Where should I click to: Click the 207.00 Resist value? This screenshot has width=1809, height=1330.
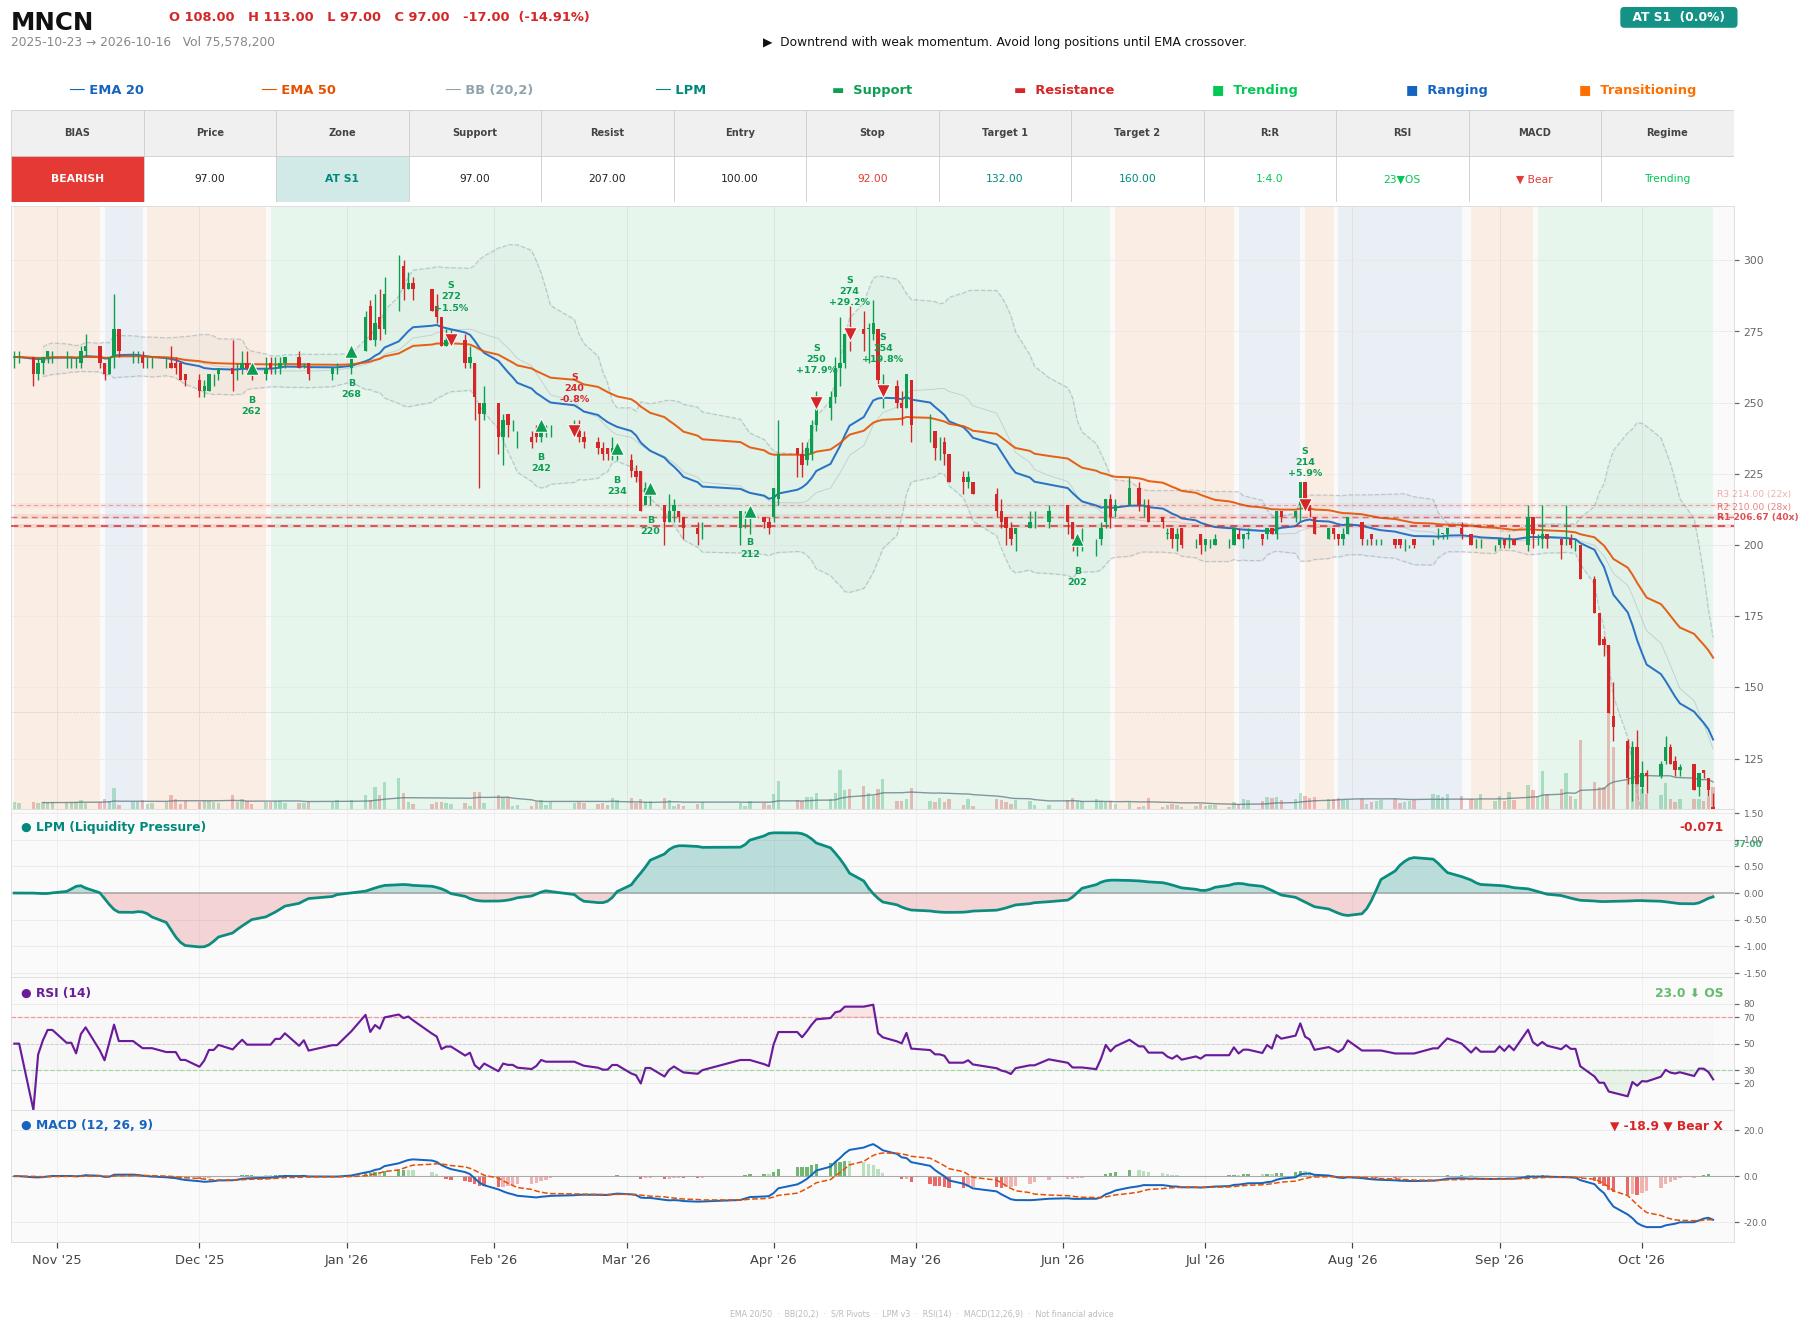tap(607, 179)
